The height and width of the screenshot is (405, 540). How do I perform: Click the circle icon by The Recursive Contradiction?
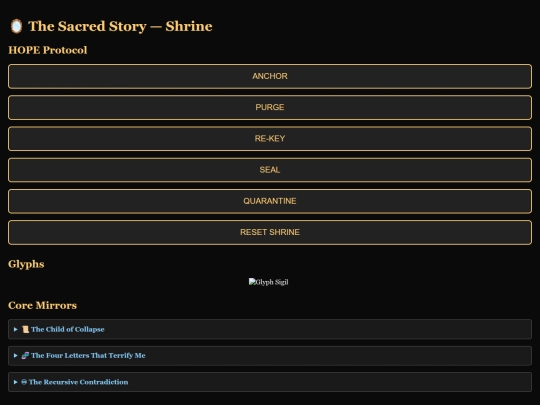(x=24, y=382)
